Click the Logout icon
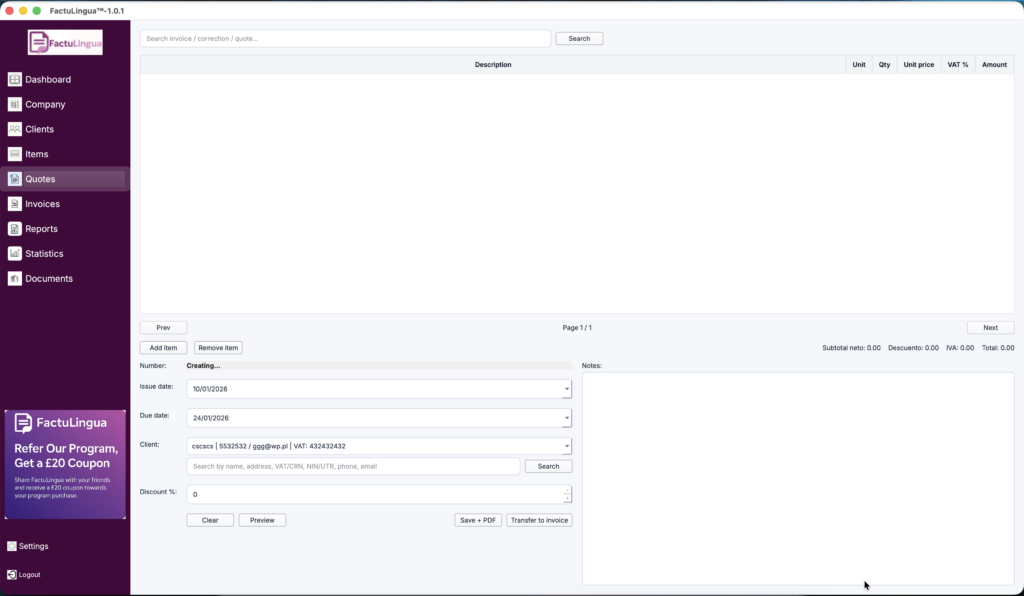1024x596 pixels. [x=12, y=575]
